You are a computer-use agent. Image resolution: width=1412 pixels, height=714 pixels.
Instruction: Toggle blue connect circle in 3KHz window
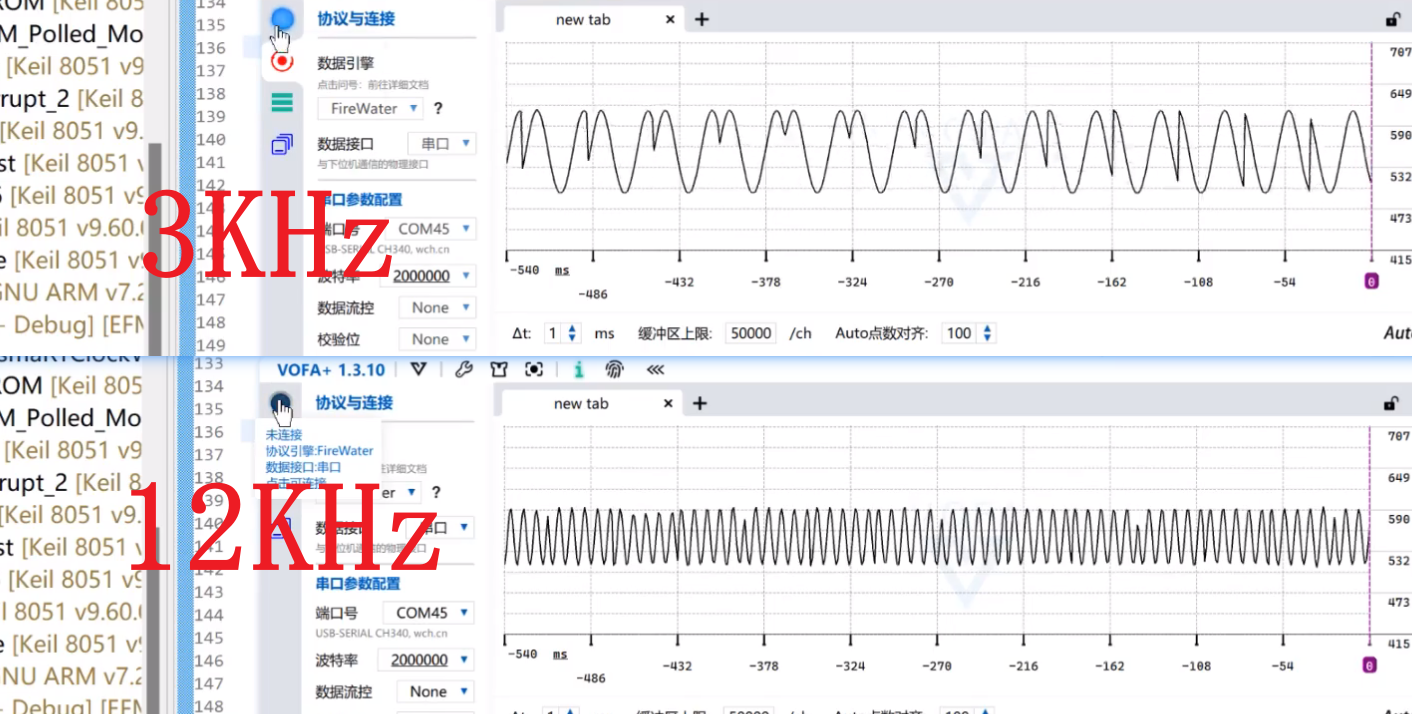click(x=282, y=18)
